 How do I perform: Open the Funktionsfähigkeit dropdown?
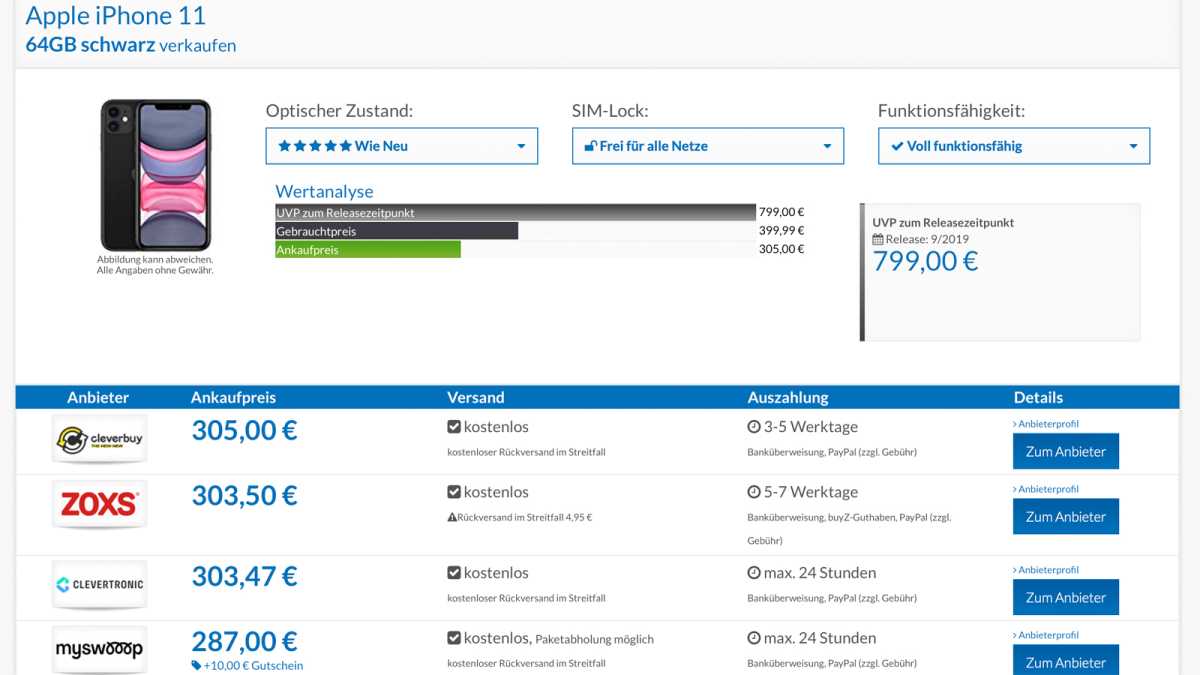[x=1014, y=146]
